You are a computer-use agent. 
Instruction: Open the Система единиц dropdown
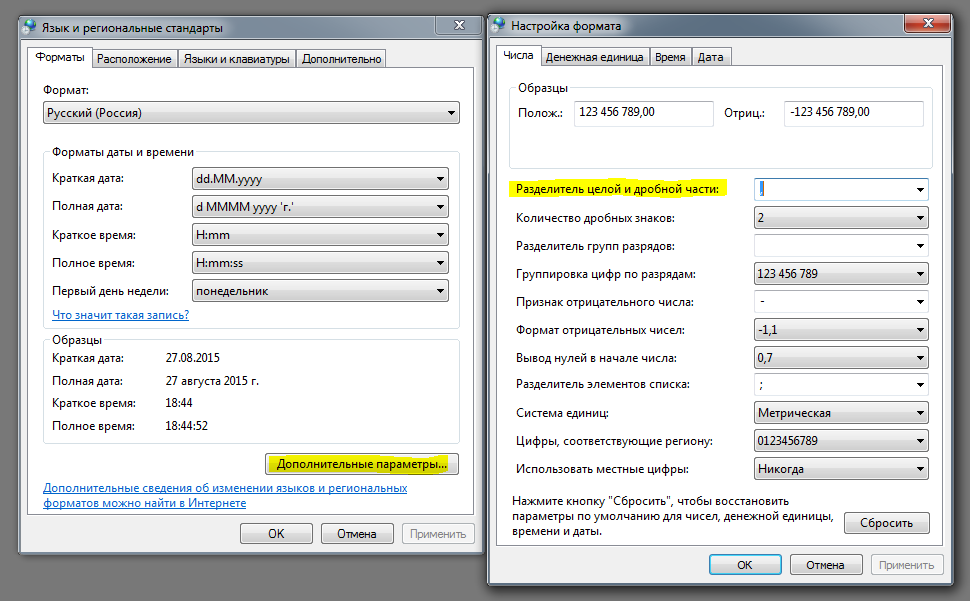[840, 412]
